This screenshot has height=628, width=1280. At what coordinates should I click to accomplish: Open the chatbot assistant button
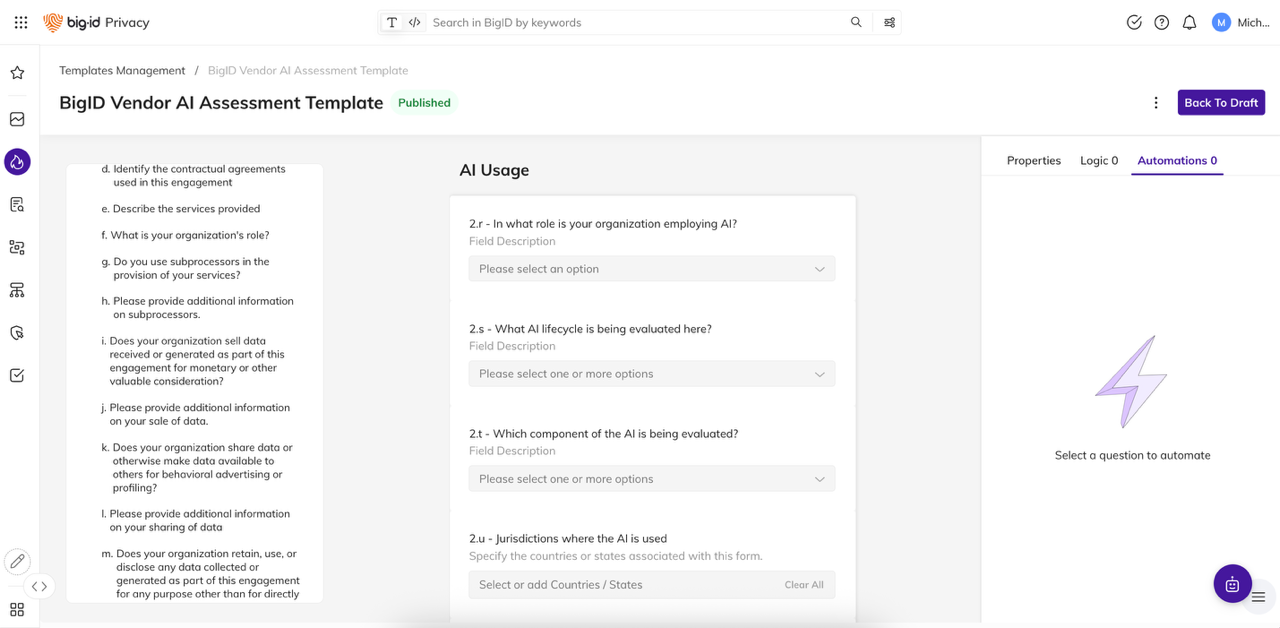1232,584
